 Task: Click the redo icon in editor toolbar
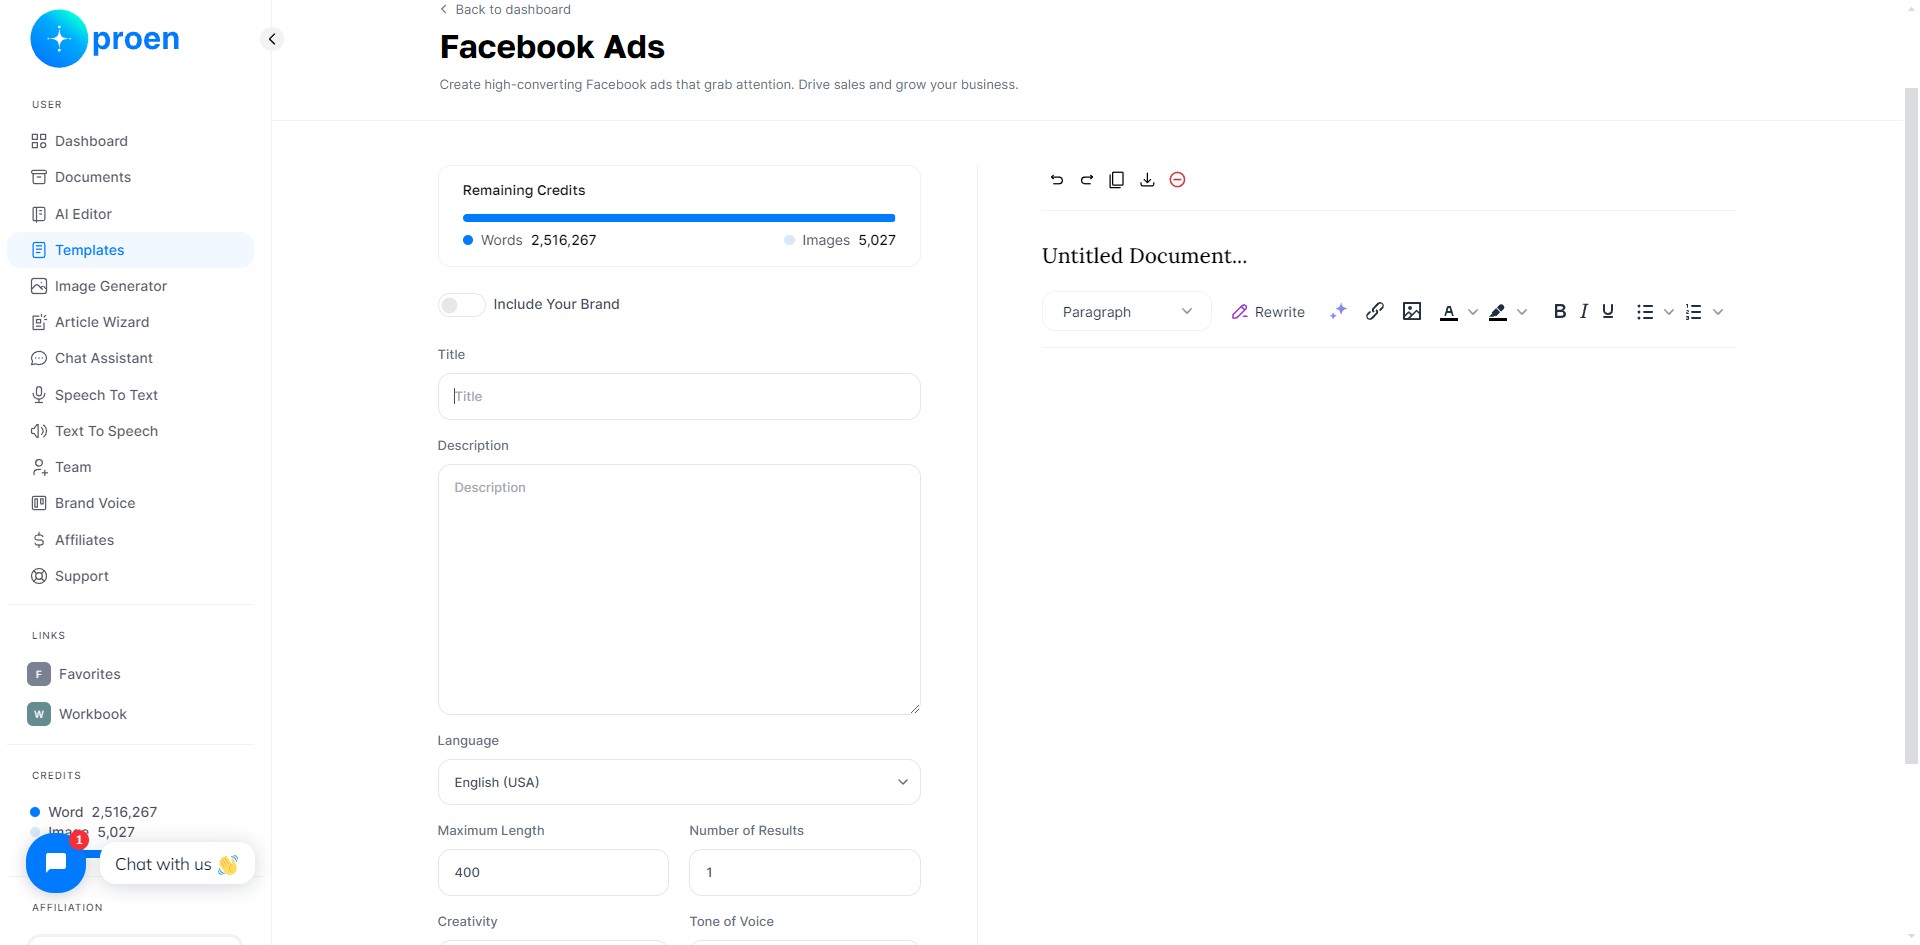click(1087, 180)
